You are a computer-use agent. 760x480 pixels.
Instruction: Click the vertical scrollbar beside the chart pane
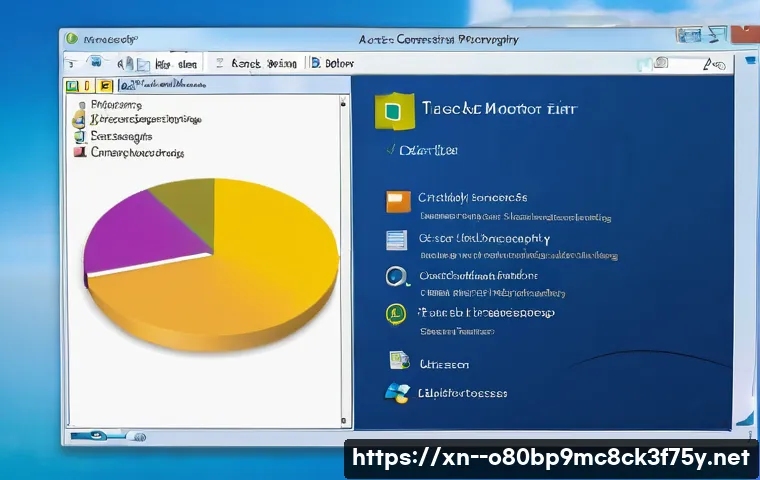pos(345,260)
